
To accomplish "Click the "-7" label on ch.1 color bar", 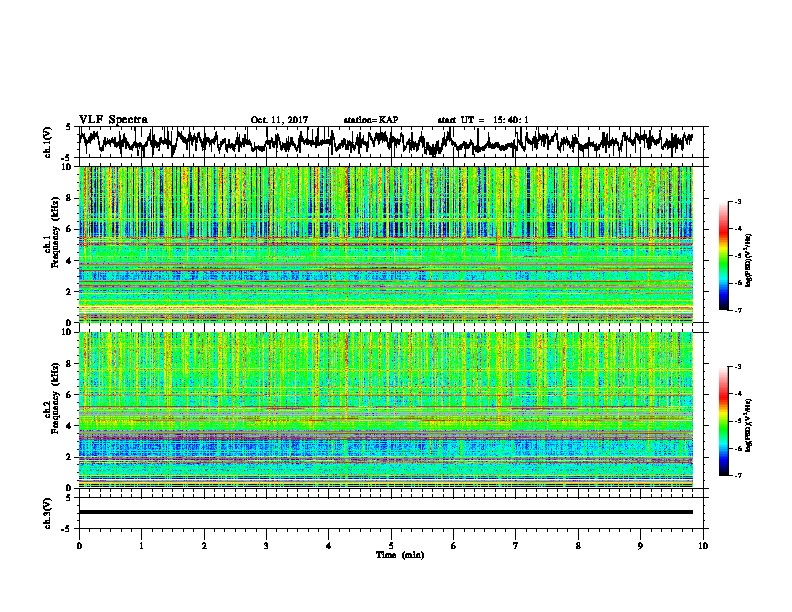I will tap(738, 310).
